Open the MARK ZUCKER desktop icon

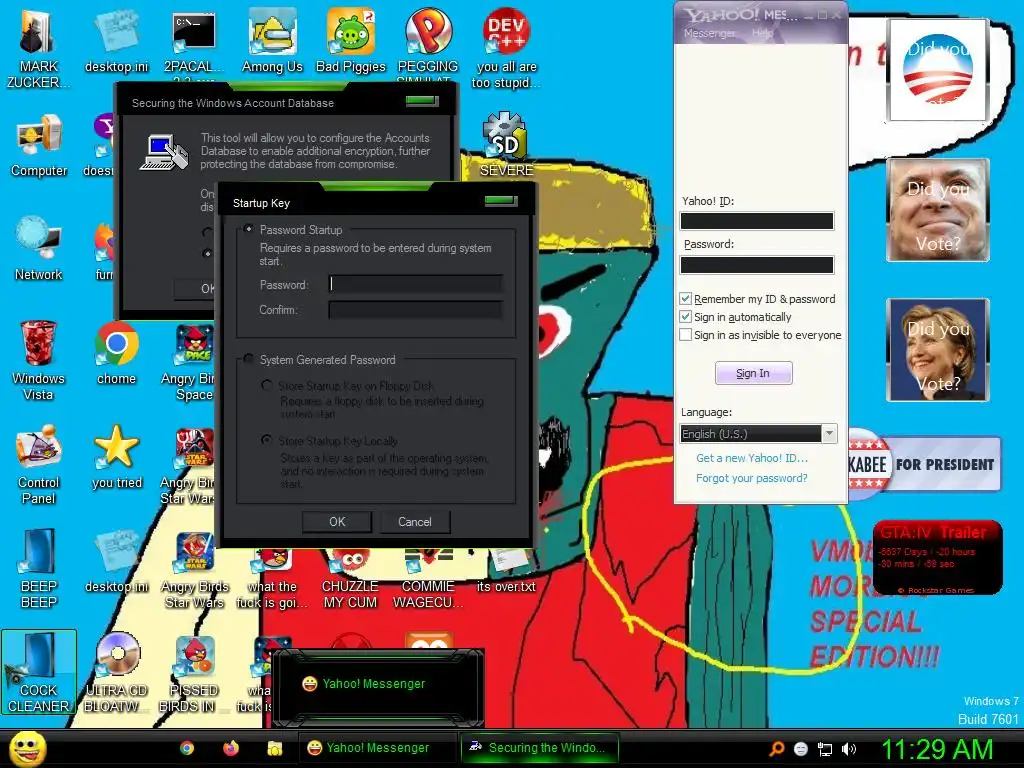click(38, 47)
